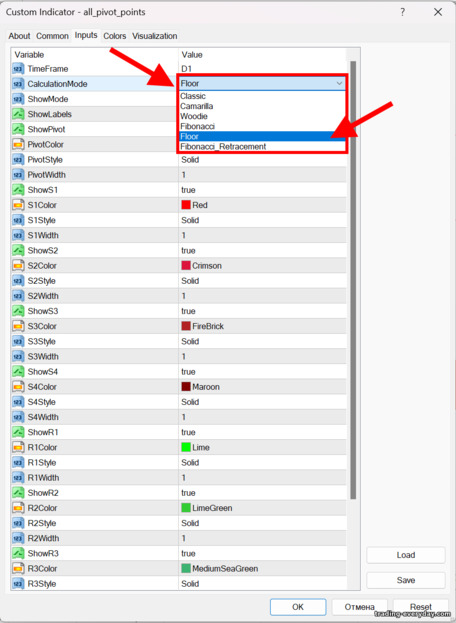Click the TimeFrame variable icon
This screenshot has height=623, width=456.
pos(18,69)
